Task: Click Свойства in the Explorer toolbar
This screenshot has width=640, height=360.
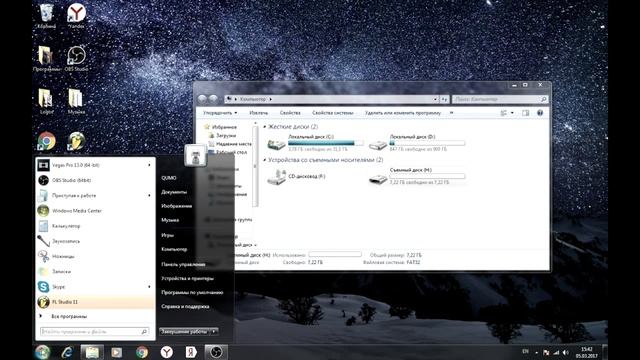Action: tap(290, 113)
